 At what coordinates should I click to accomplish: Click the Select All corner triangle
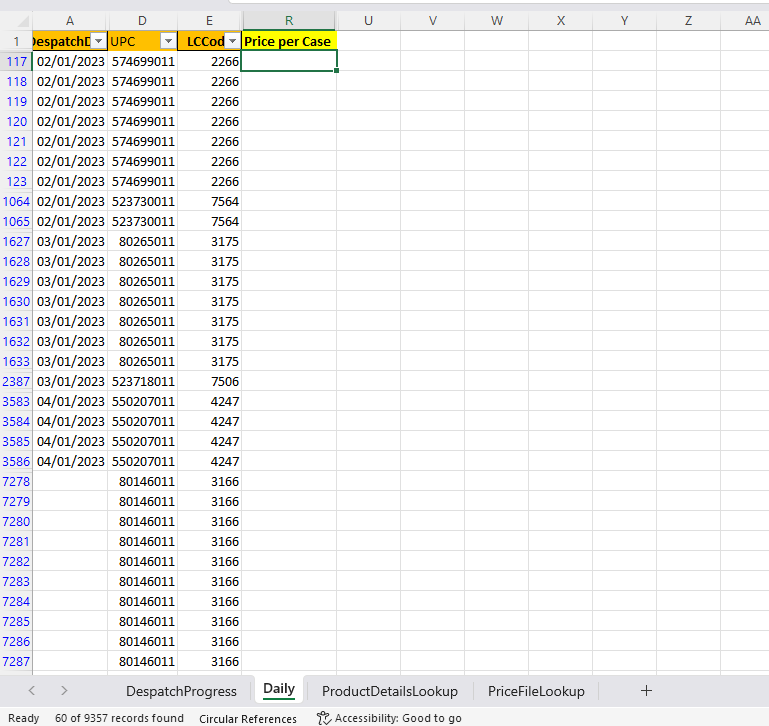[23, 21]
